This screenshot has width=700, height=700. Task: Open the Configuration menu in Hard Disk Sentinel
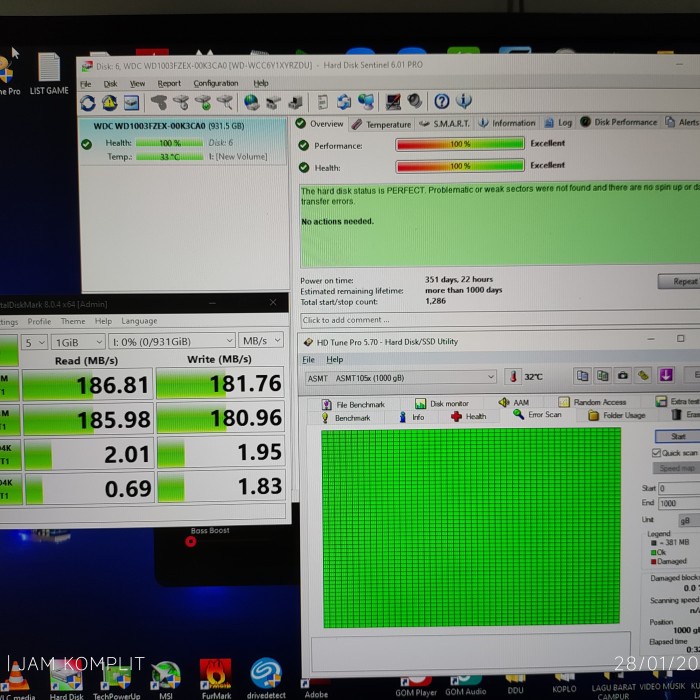pyautogui.click(x=216, y=83)
